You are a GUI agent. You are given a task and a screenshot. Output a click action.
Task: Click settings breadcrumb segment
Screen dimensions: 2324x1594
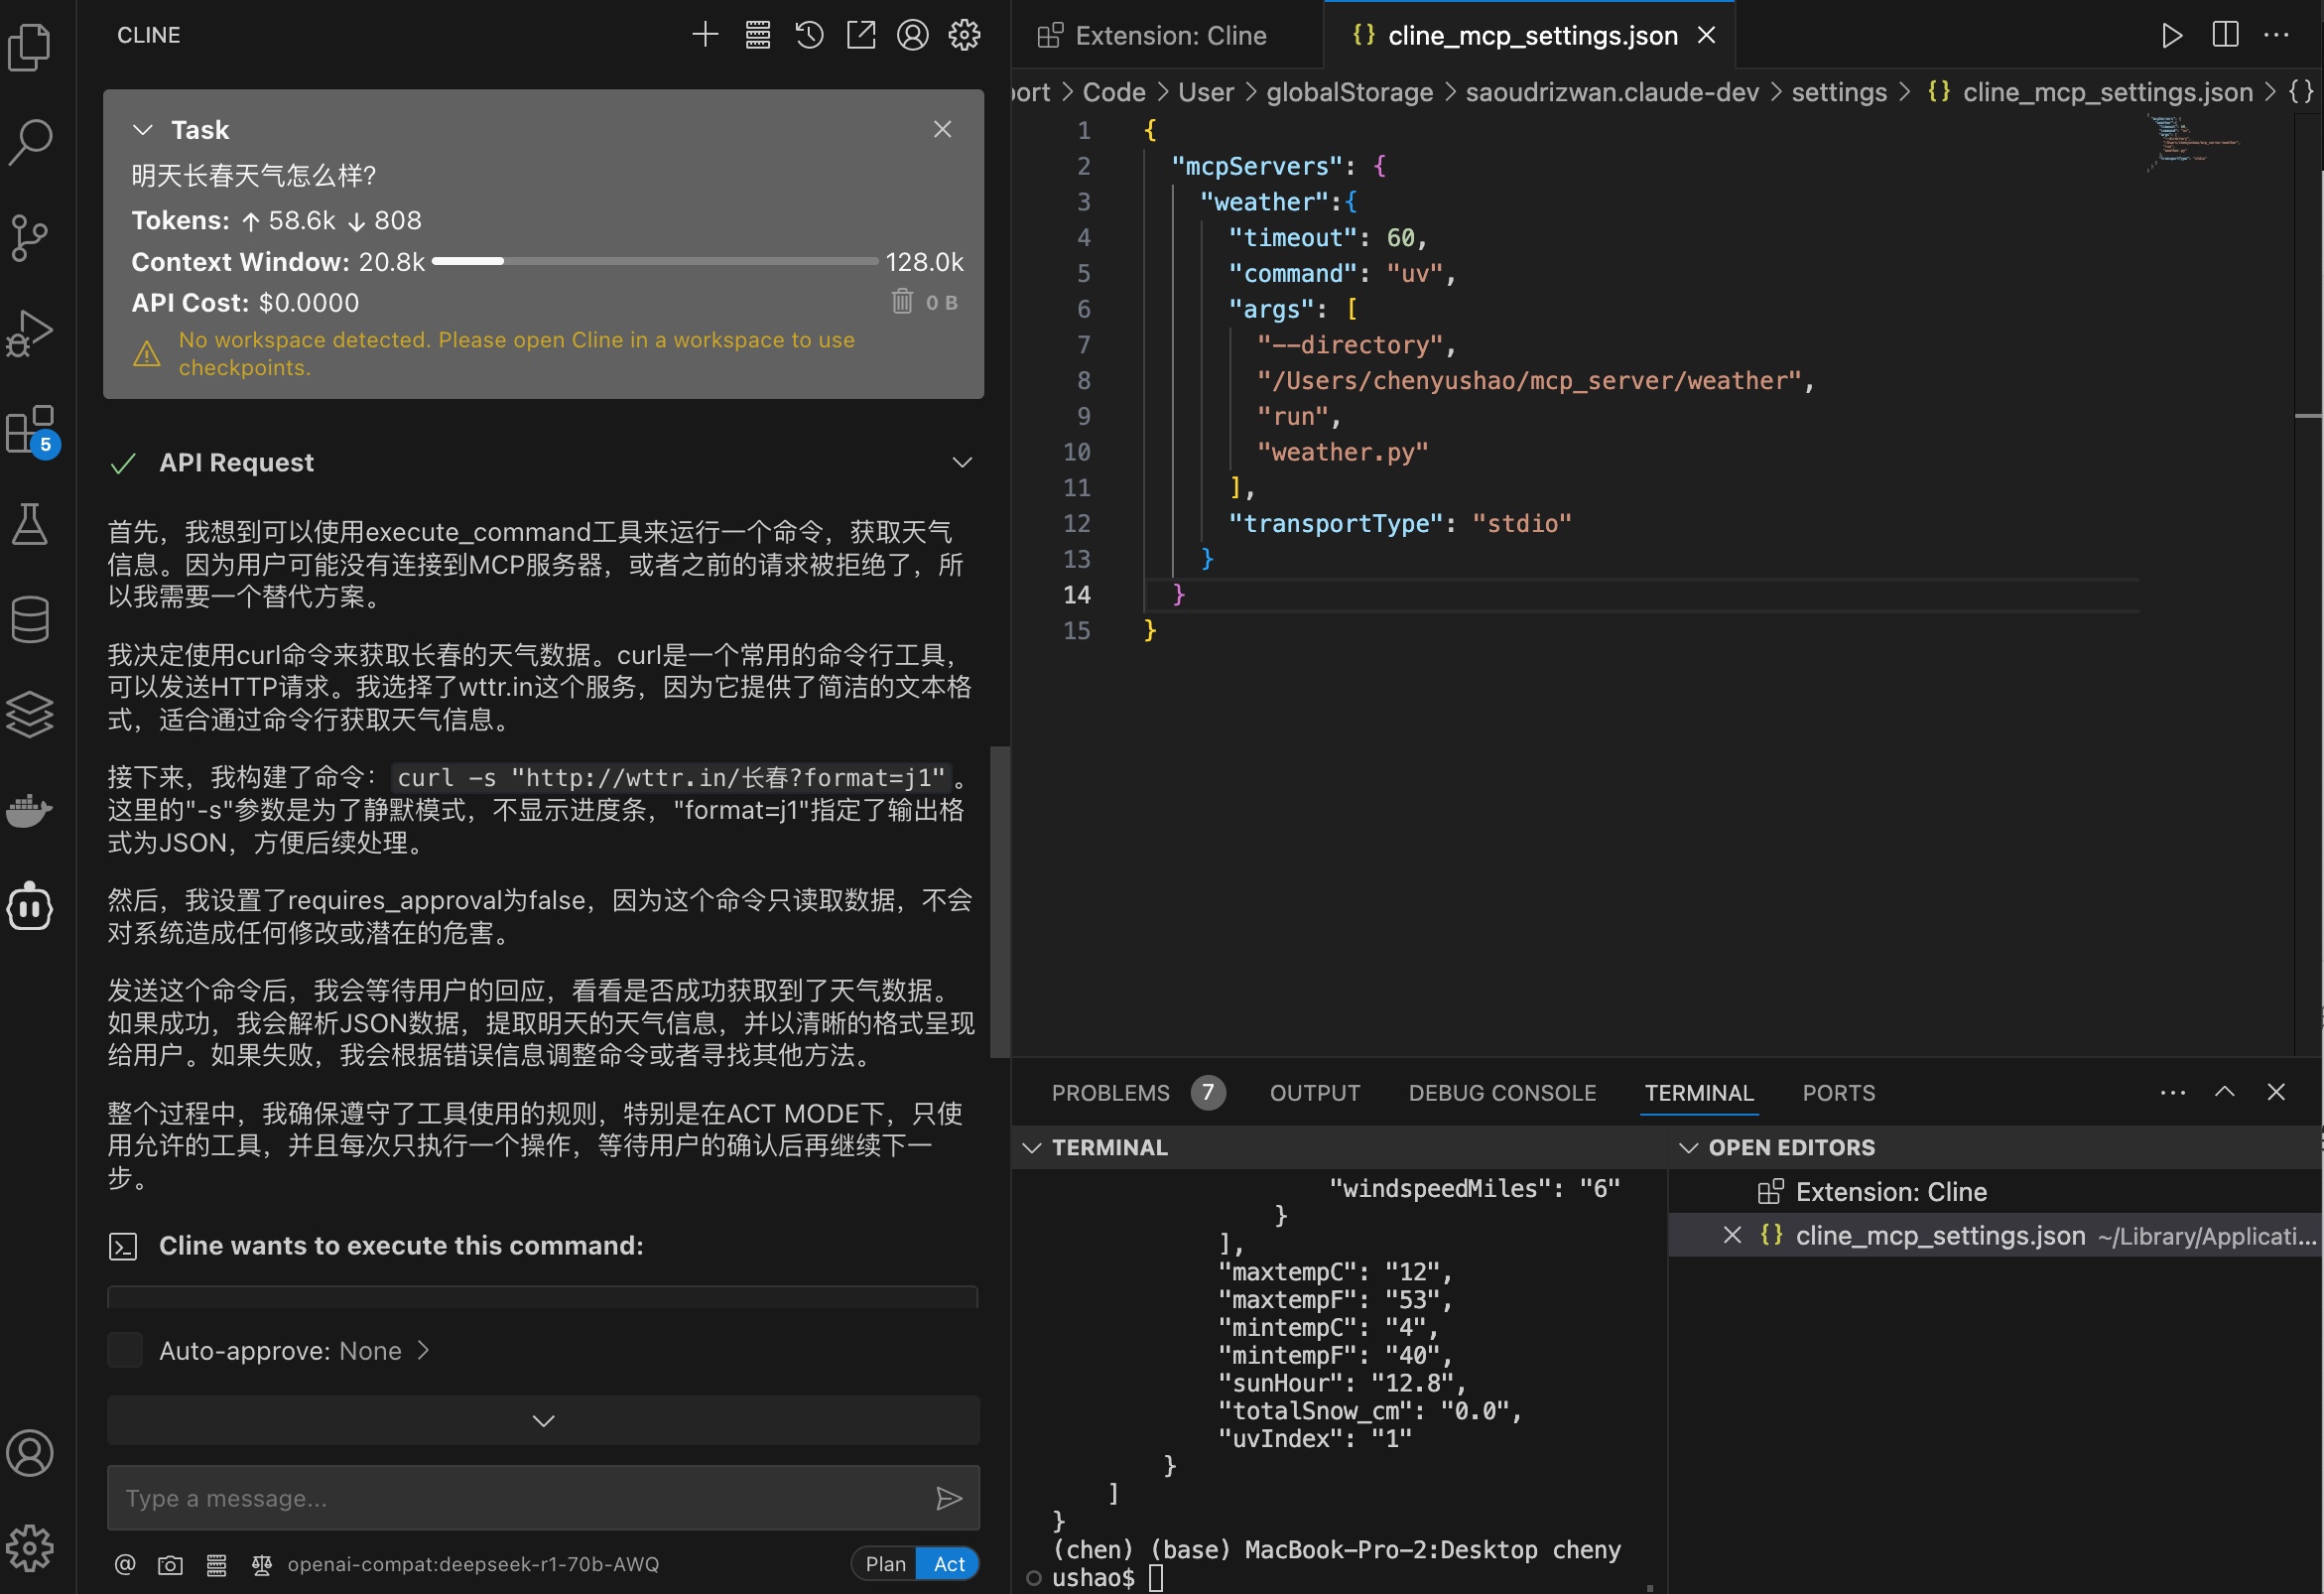1838,92
